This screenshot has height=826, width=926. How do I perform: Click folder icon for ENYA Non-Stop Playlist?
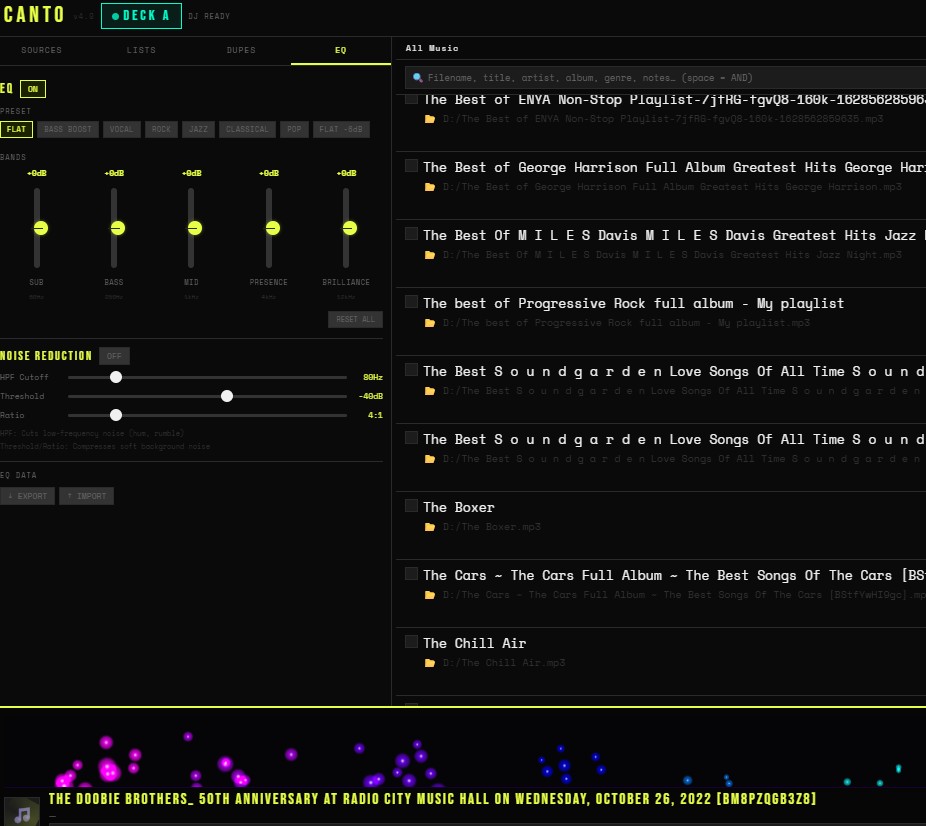430,119
